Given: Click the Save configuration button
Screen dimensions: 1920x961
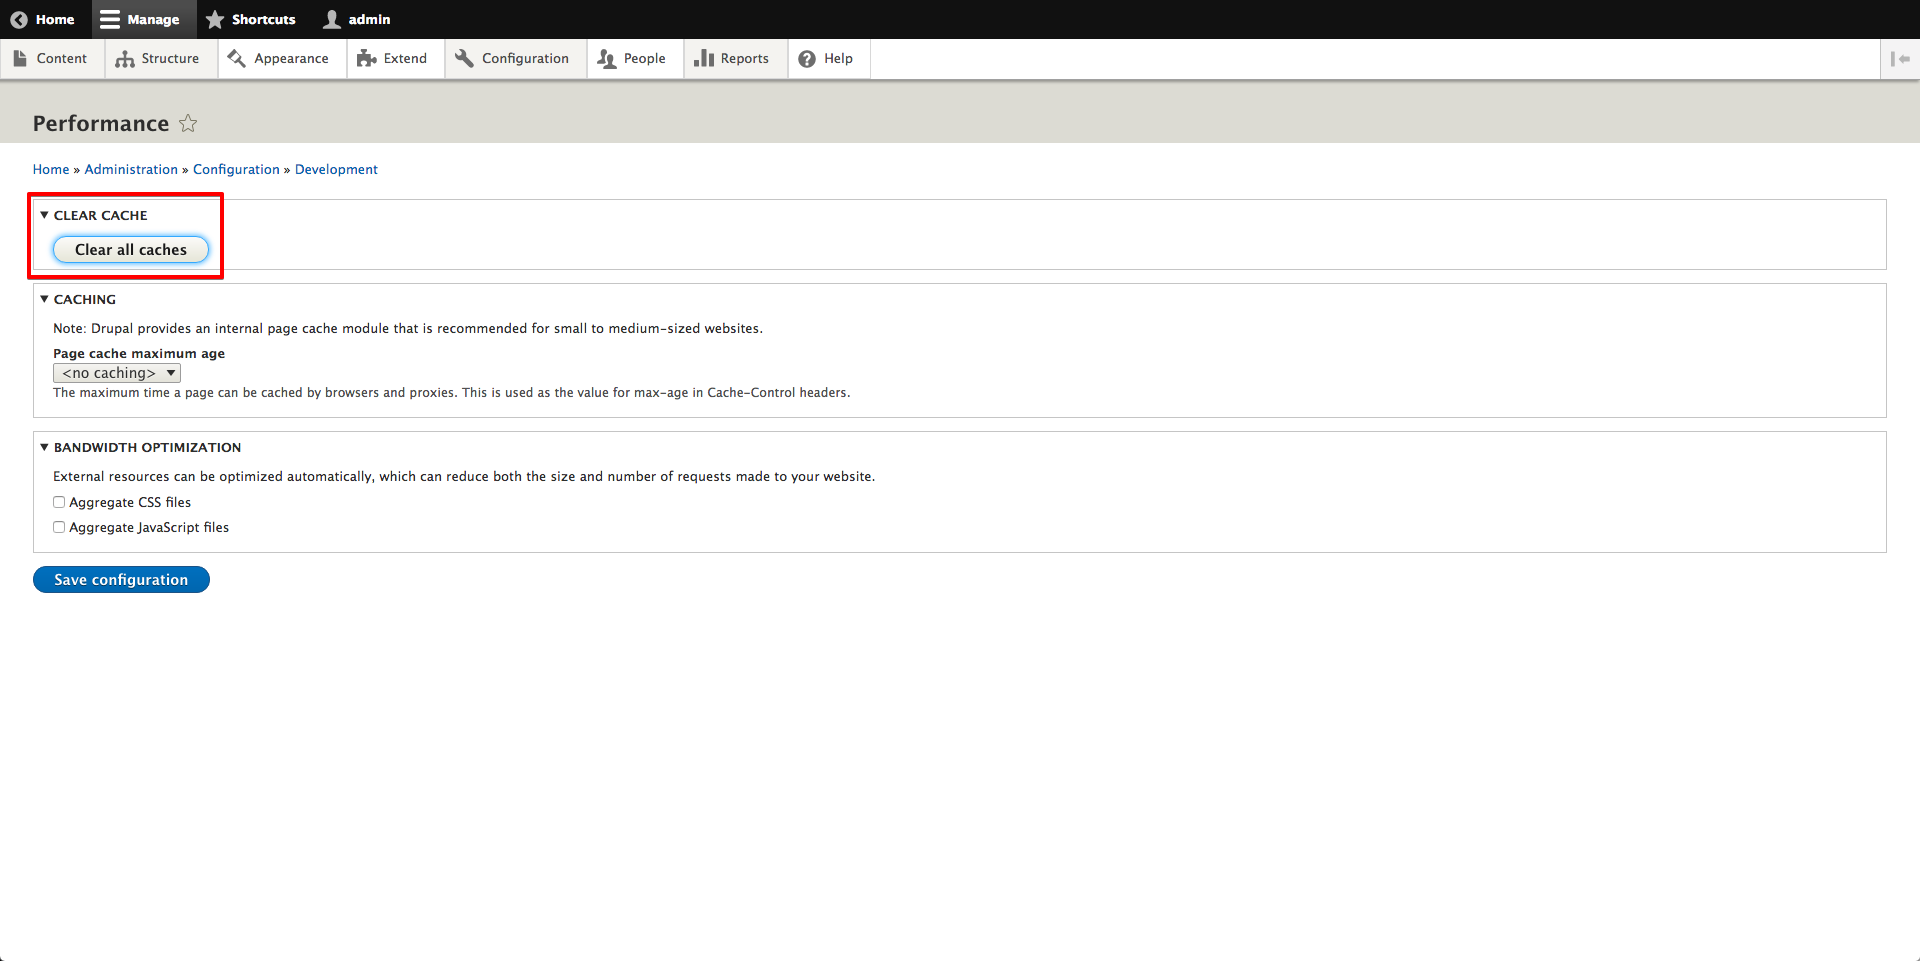Looking at the screenshot, I should [121, 580].
